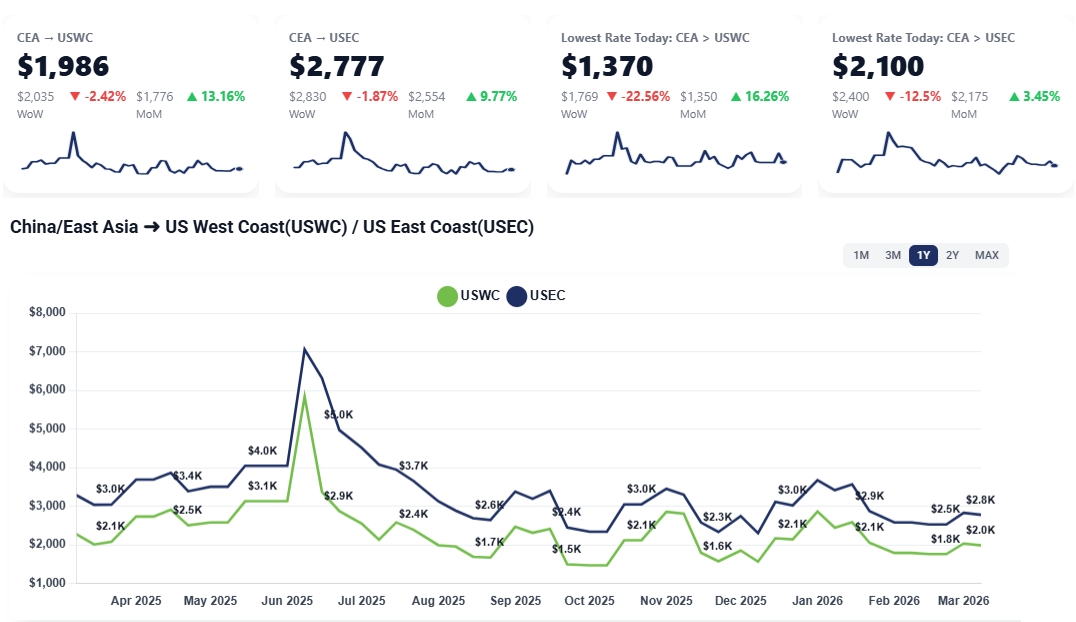1076x622 pixels.
Task: Click the navy USEC legend circle
Action: (516, 296)
